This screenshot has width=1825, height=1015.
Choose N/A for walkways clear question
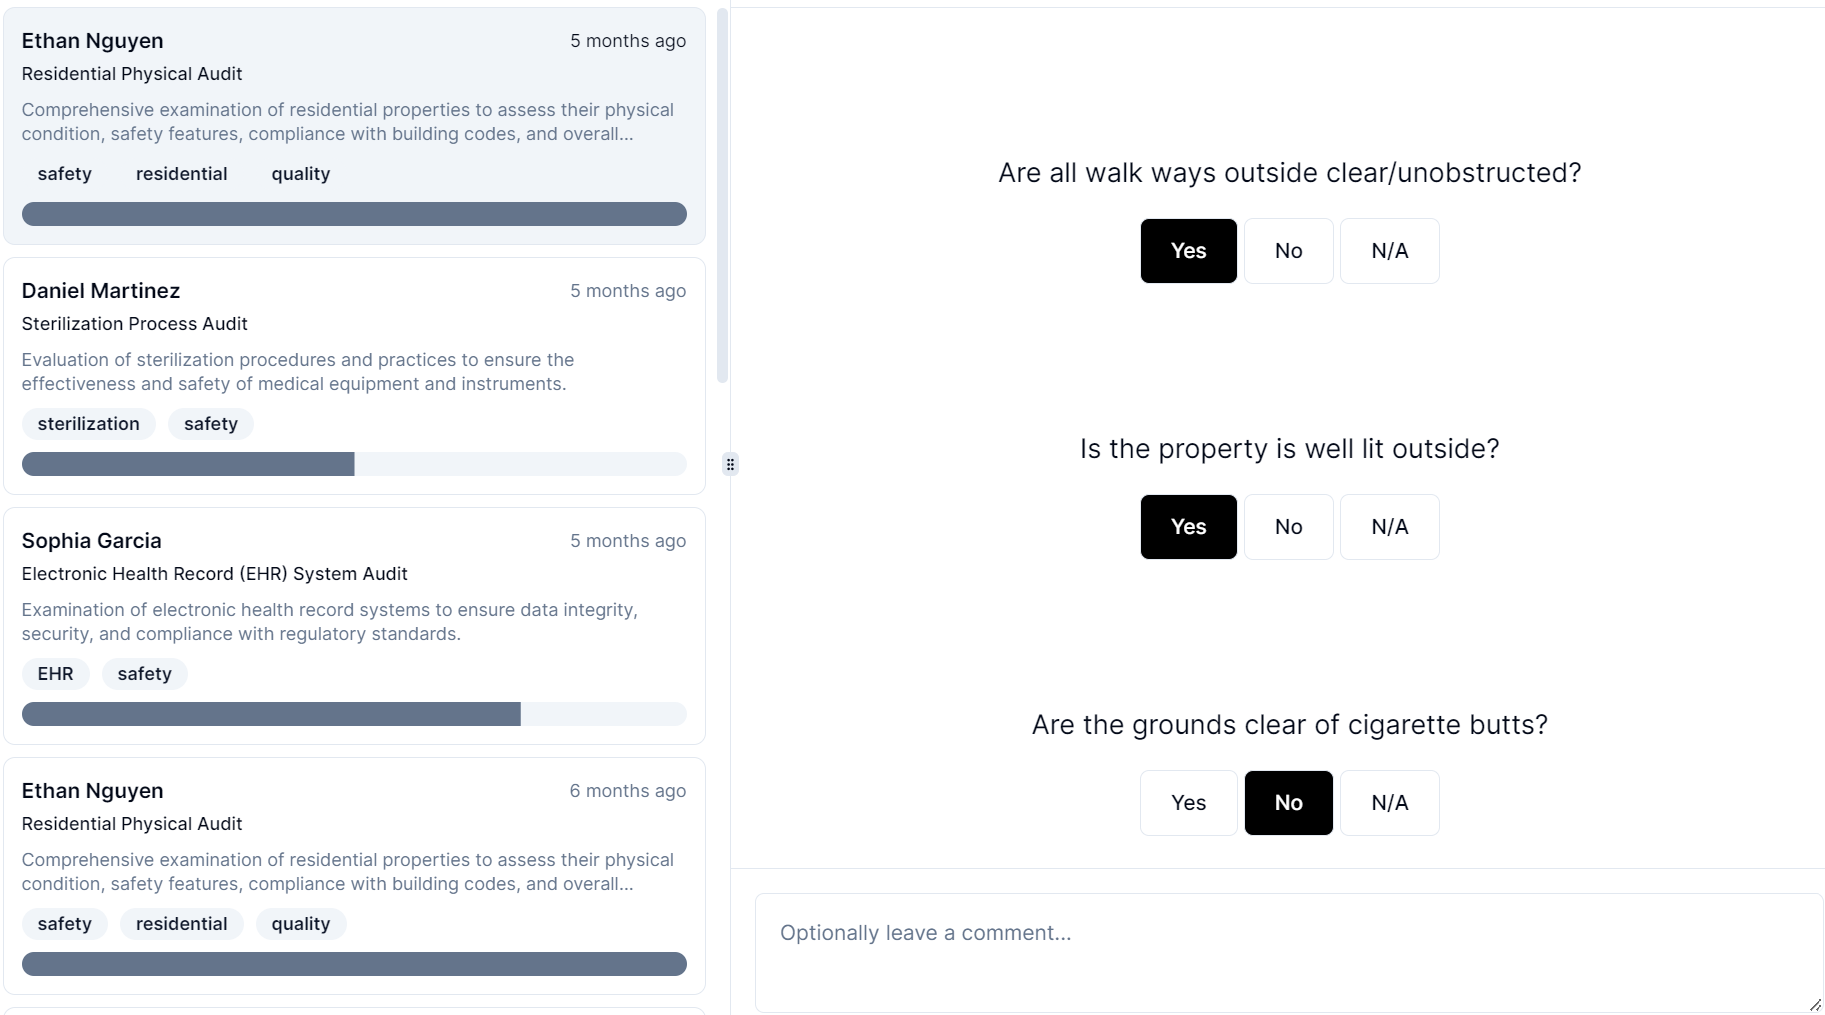1389,251
